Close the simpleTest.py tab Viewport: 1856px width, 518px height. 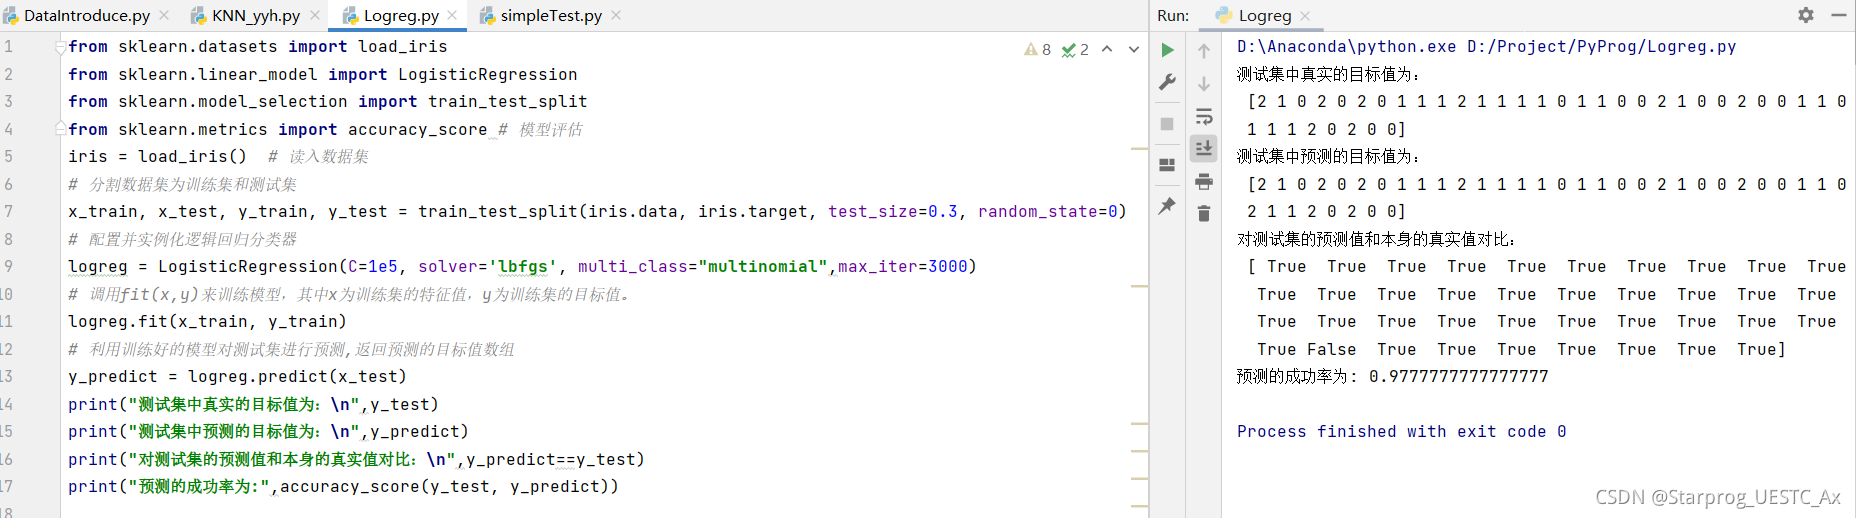click(616, 16)
